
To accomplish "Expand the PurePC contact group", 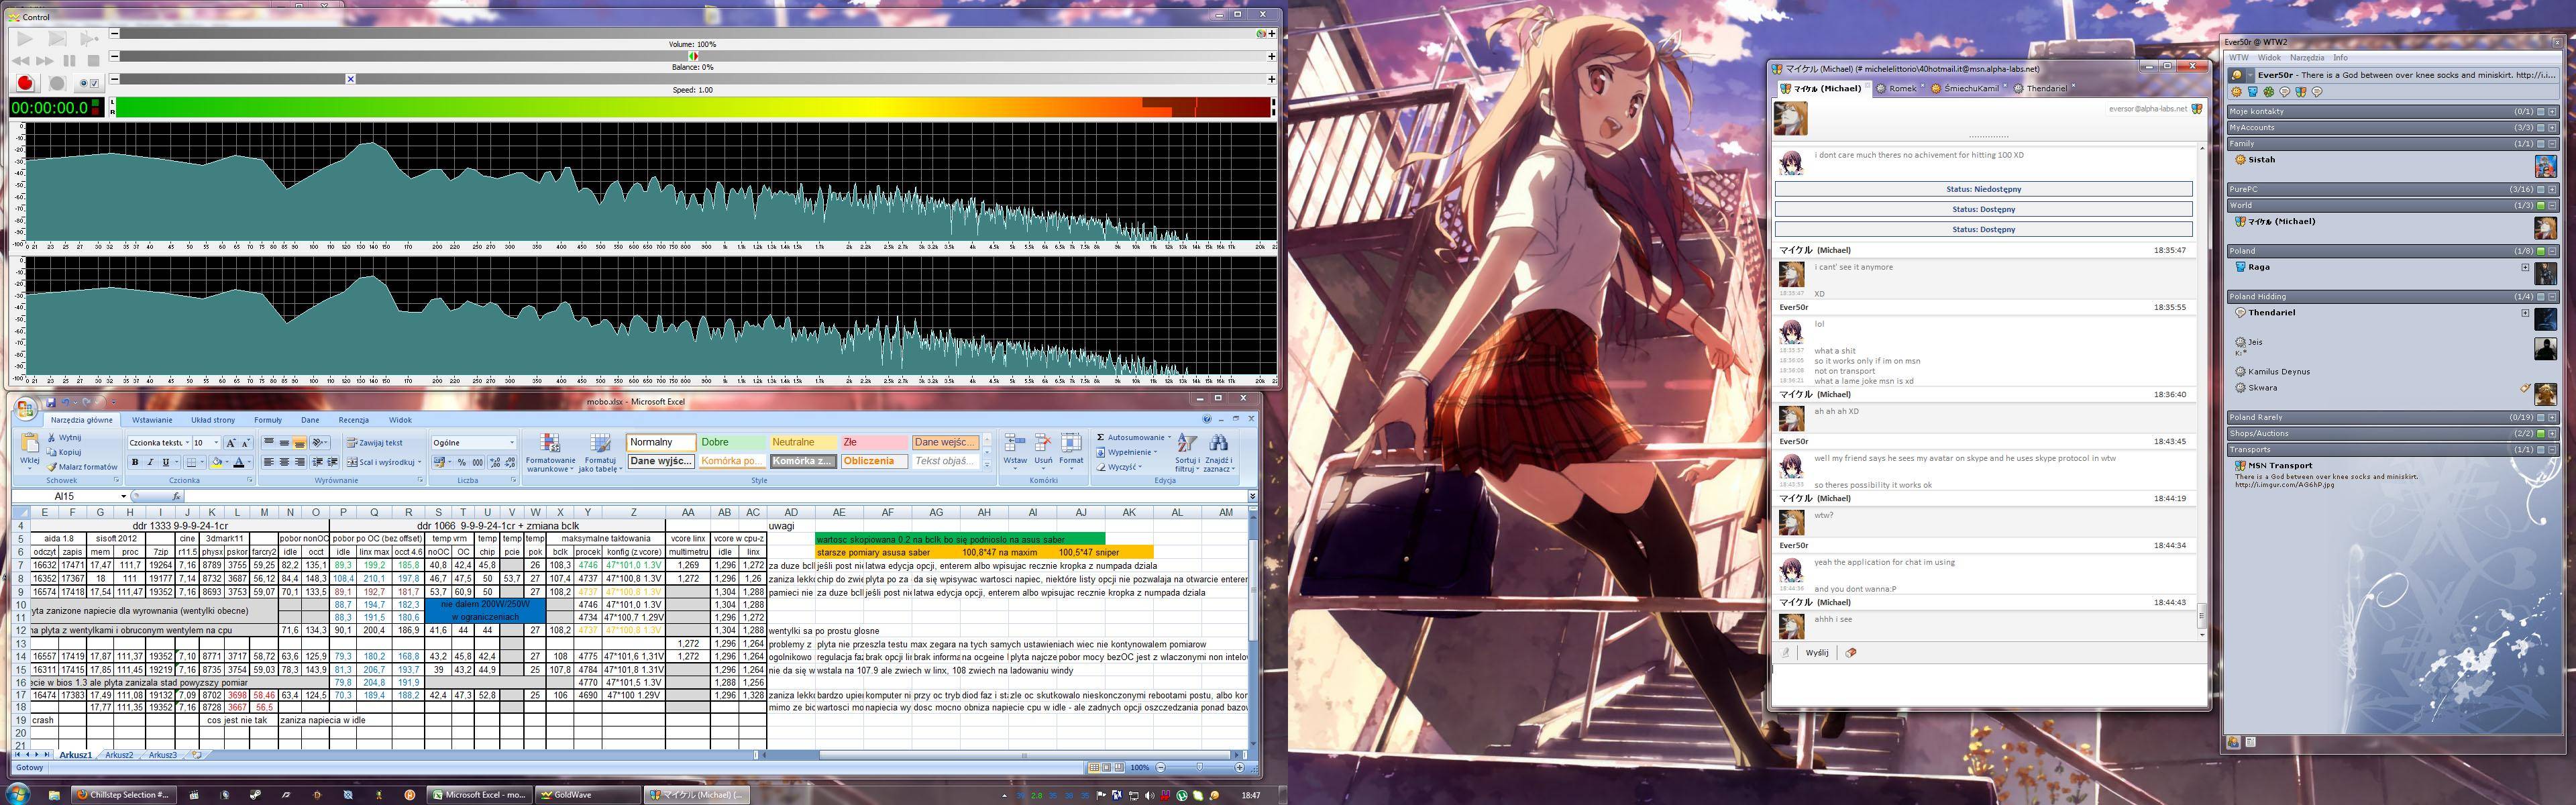I will [x=2552, y=189].
